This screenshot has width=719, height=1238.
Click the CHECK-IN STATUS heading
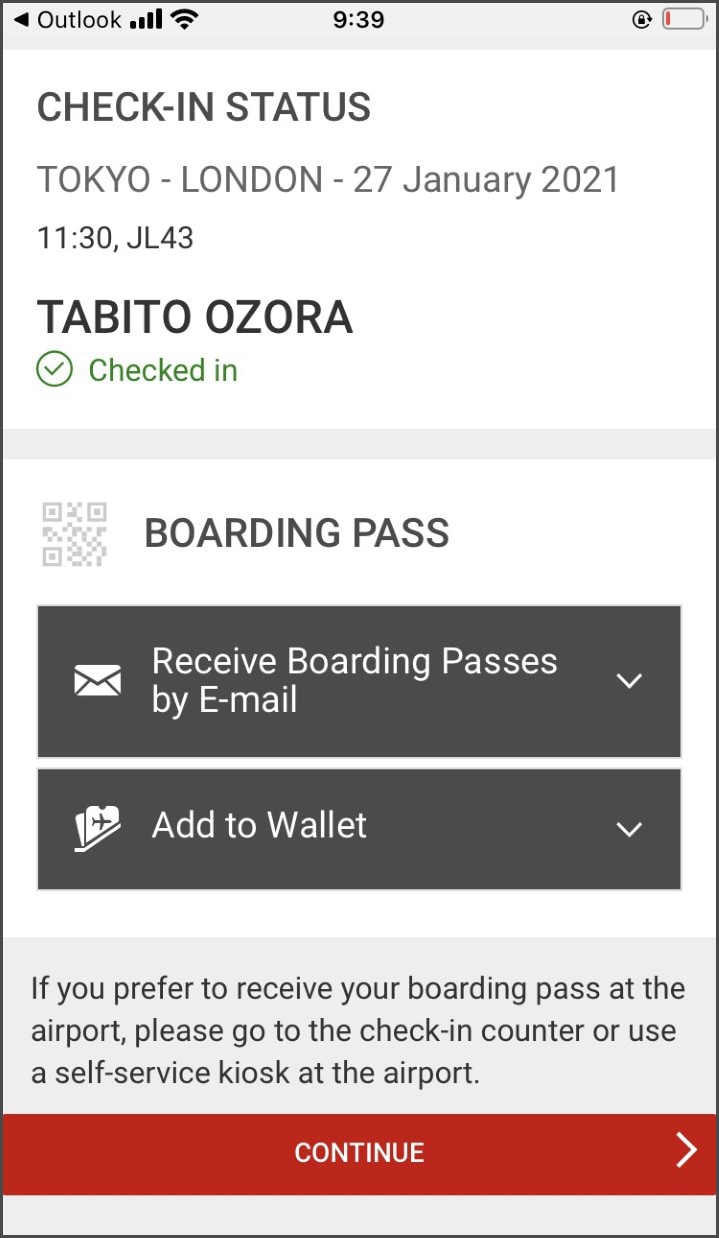click(x=203, y=107)
